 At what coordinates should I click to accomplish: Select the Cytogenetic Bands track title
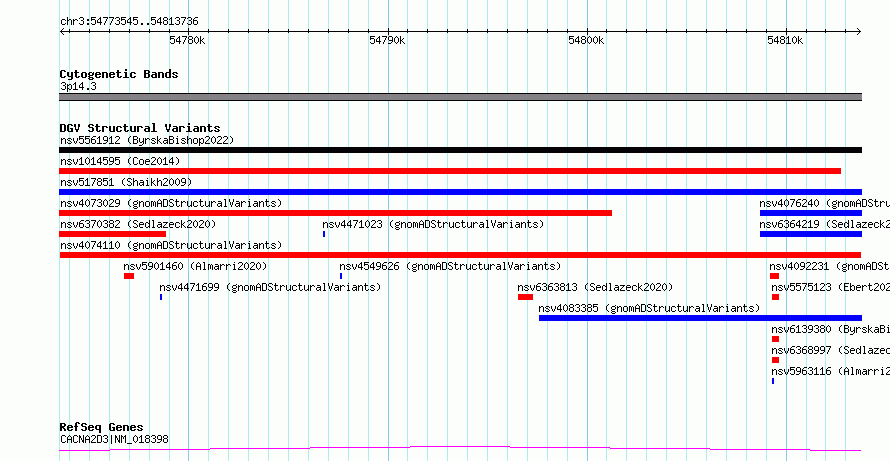(119, 74)
